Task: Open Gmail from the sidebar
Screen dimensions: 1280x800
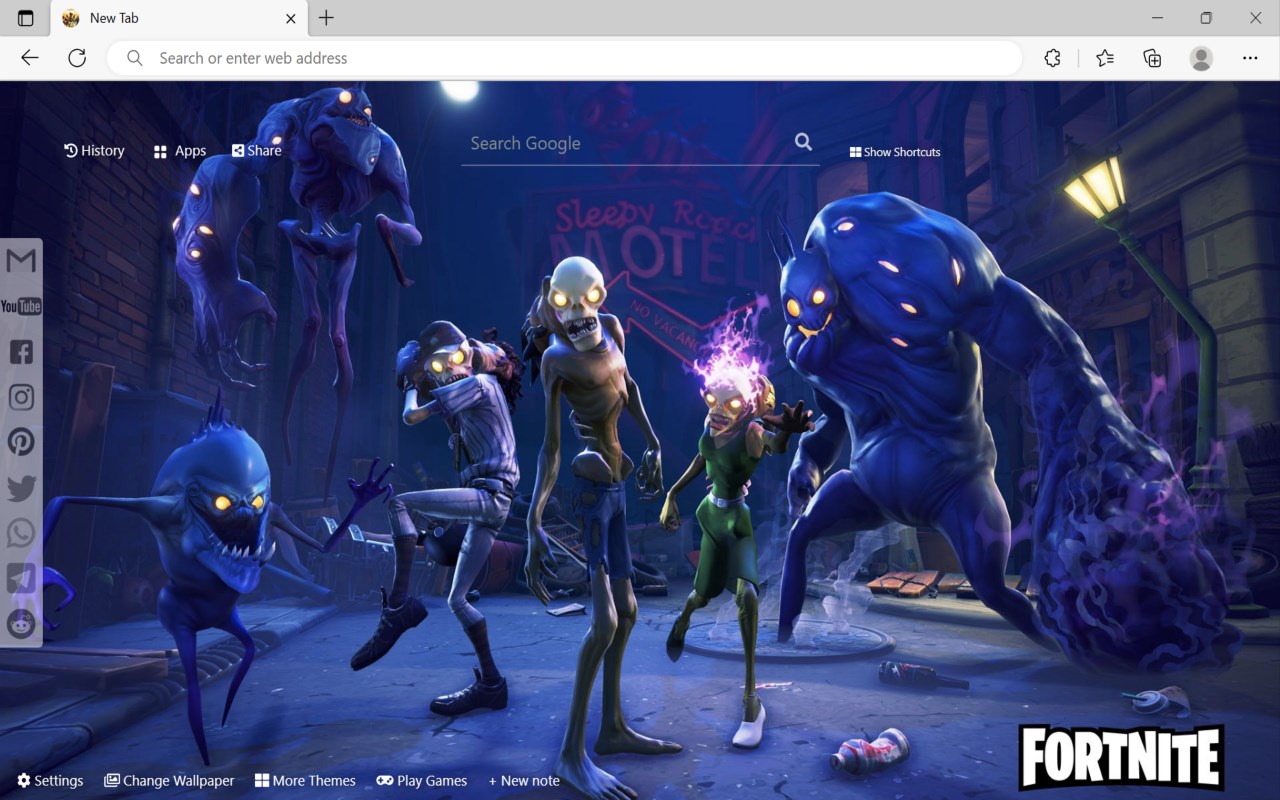Action: tap(21, 261)
